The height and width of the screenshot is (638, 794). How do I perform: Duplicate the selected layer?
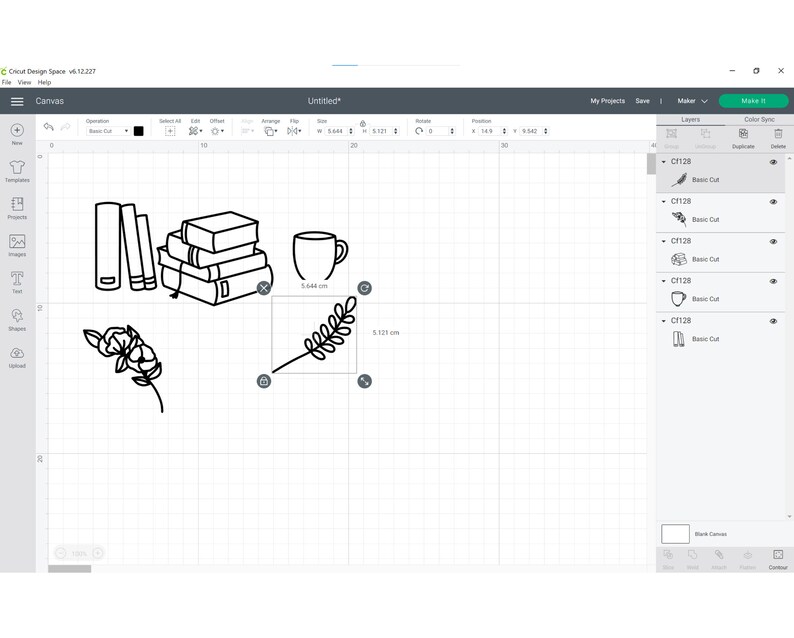point(743,138)
